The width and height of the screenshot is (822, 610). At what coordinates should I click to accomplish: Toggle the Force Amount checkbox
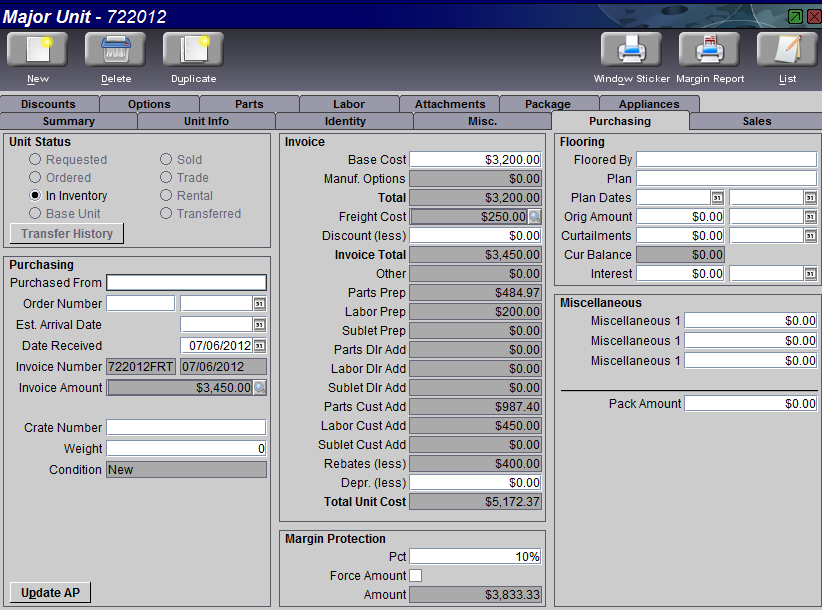click(x=416, y=576)
